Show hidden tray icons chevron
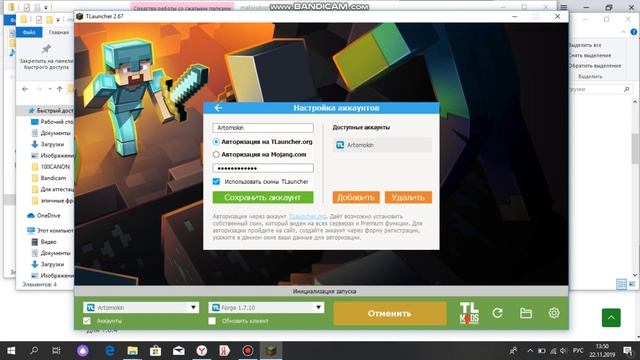Viewport: 640px width, 360px height. tap(530, 351)
